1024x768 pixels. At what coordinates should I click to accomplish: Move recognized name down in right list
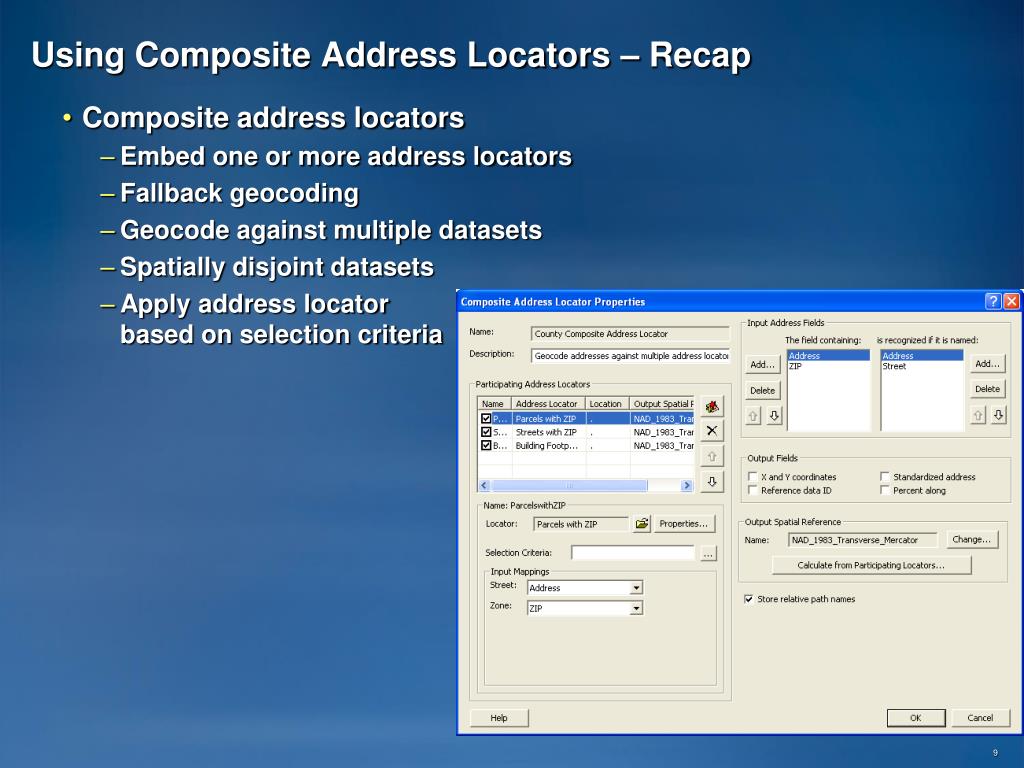click(998, 415)
